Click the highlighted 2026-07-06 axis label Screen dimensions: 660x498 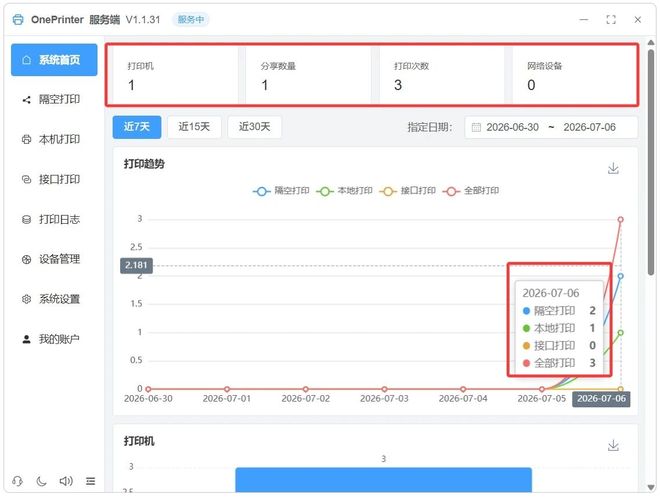[601, 399]
